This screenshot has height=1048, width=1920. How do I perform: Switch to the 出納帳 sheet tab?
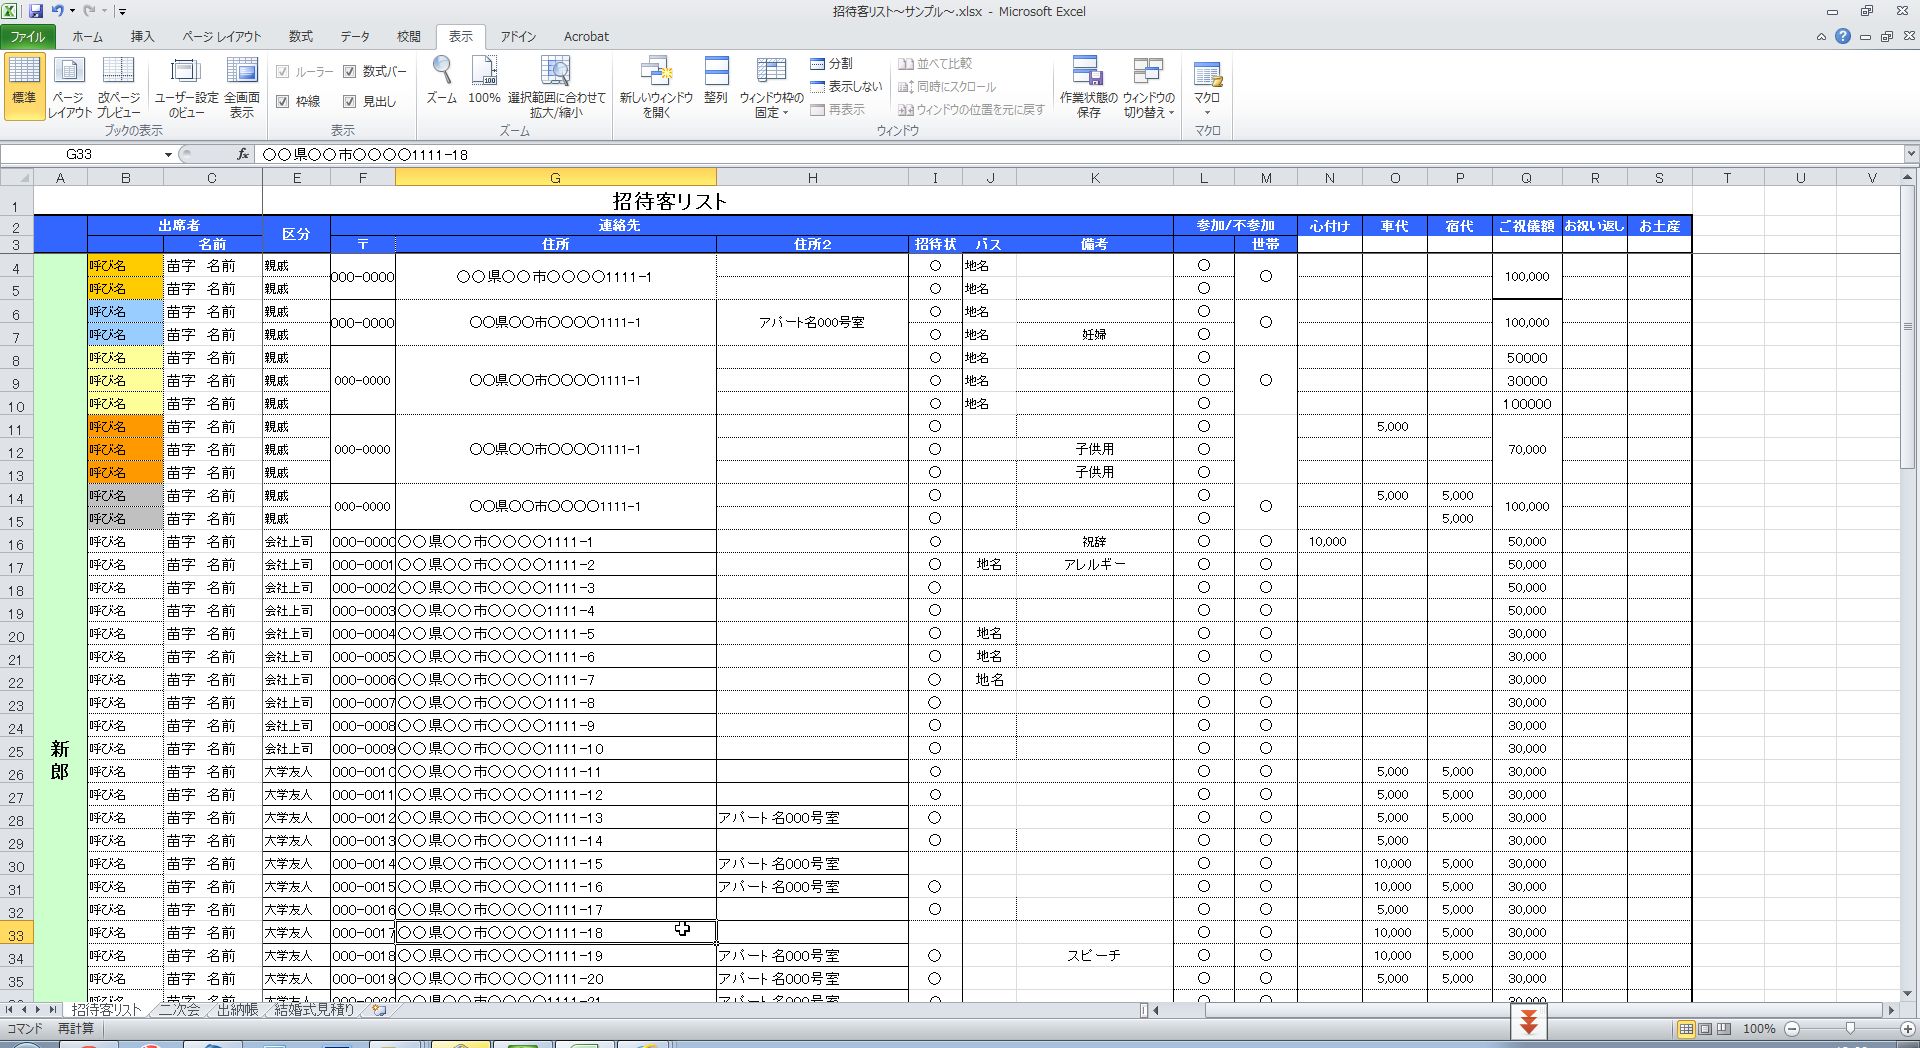click(238, 1010)
